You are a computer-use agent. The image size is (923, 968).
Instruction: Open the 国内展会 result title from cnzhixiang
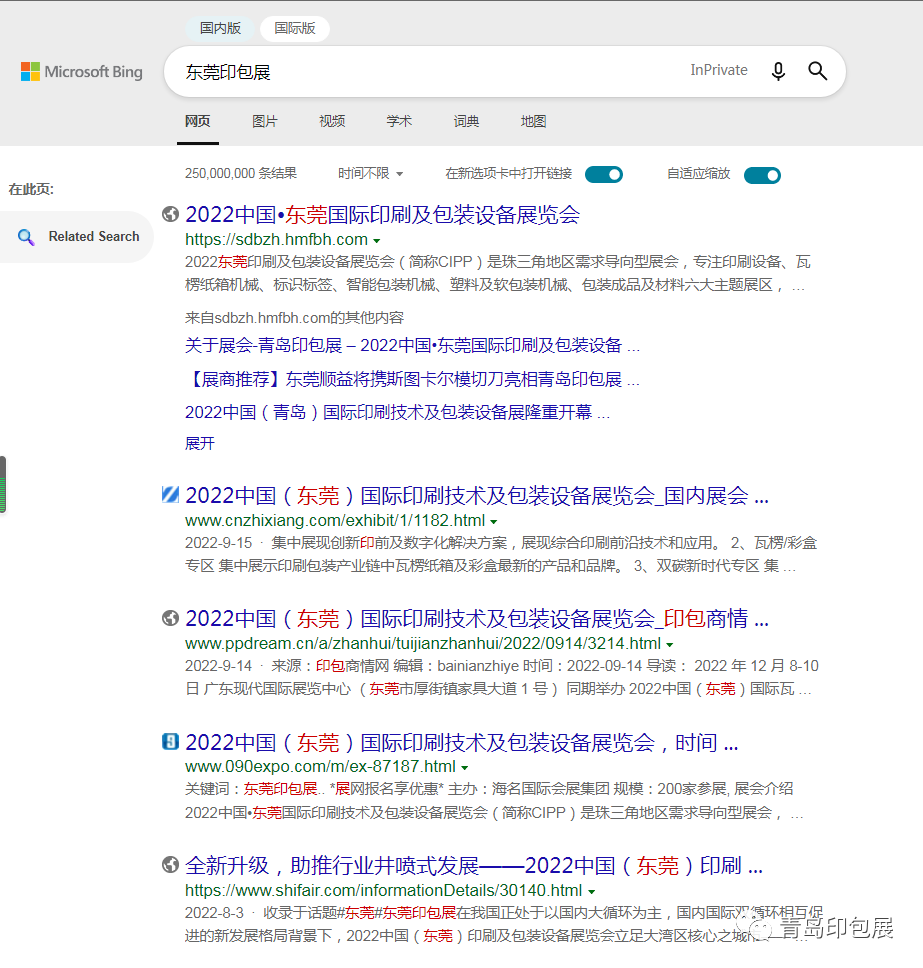(x=477, y=495)
